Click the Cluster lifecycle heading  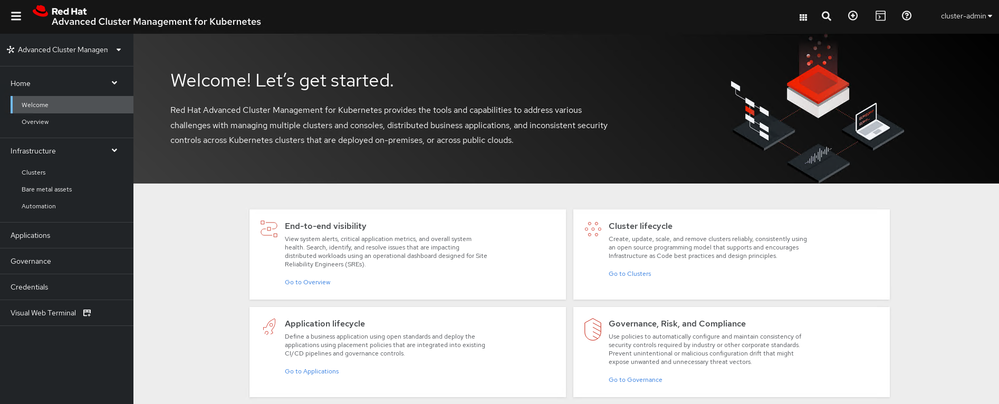pos(640,226)
